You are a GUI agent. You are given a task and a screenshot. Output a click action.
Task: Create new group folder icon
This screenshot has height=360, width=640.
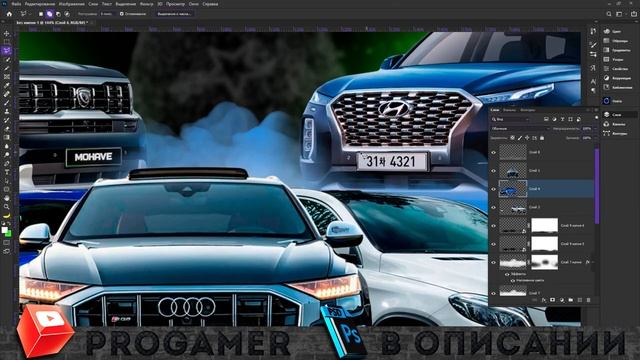571,300
